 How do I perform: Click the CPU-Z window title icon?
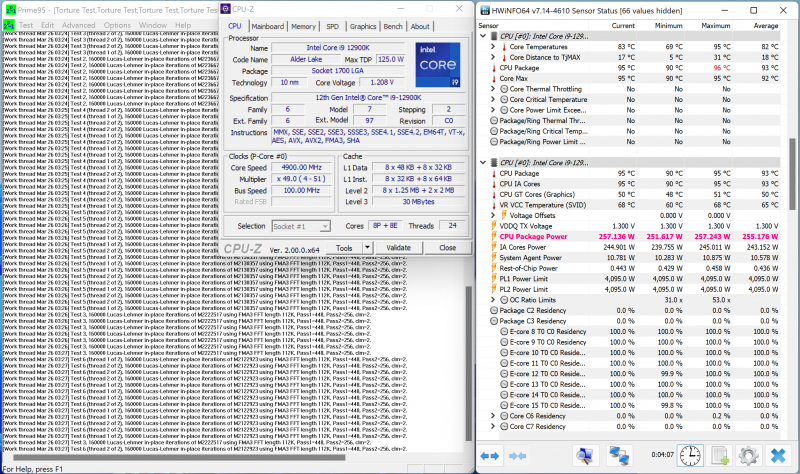coord(226,9)
